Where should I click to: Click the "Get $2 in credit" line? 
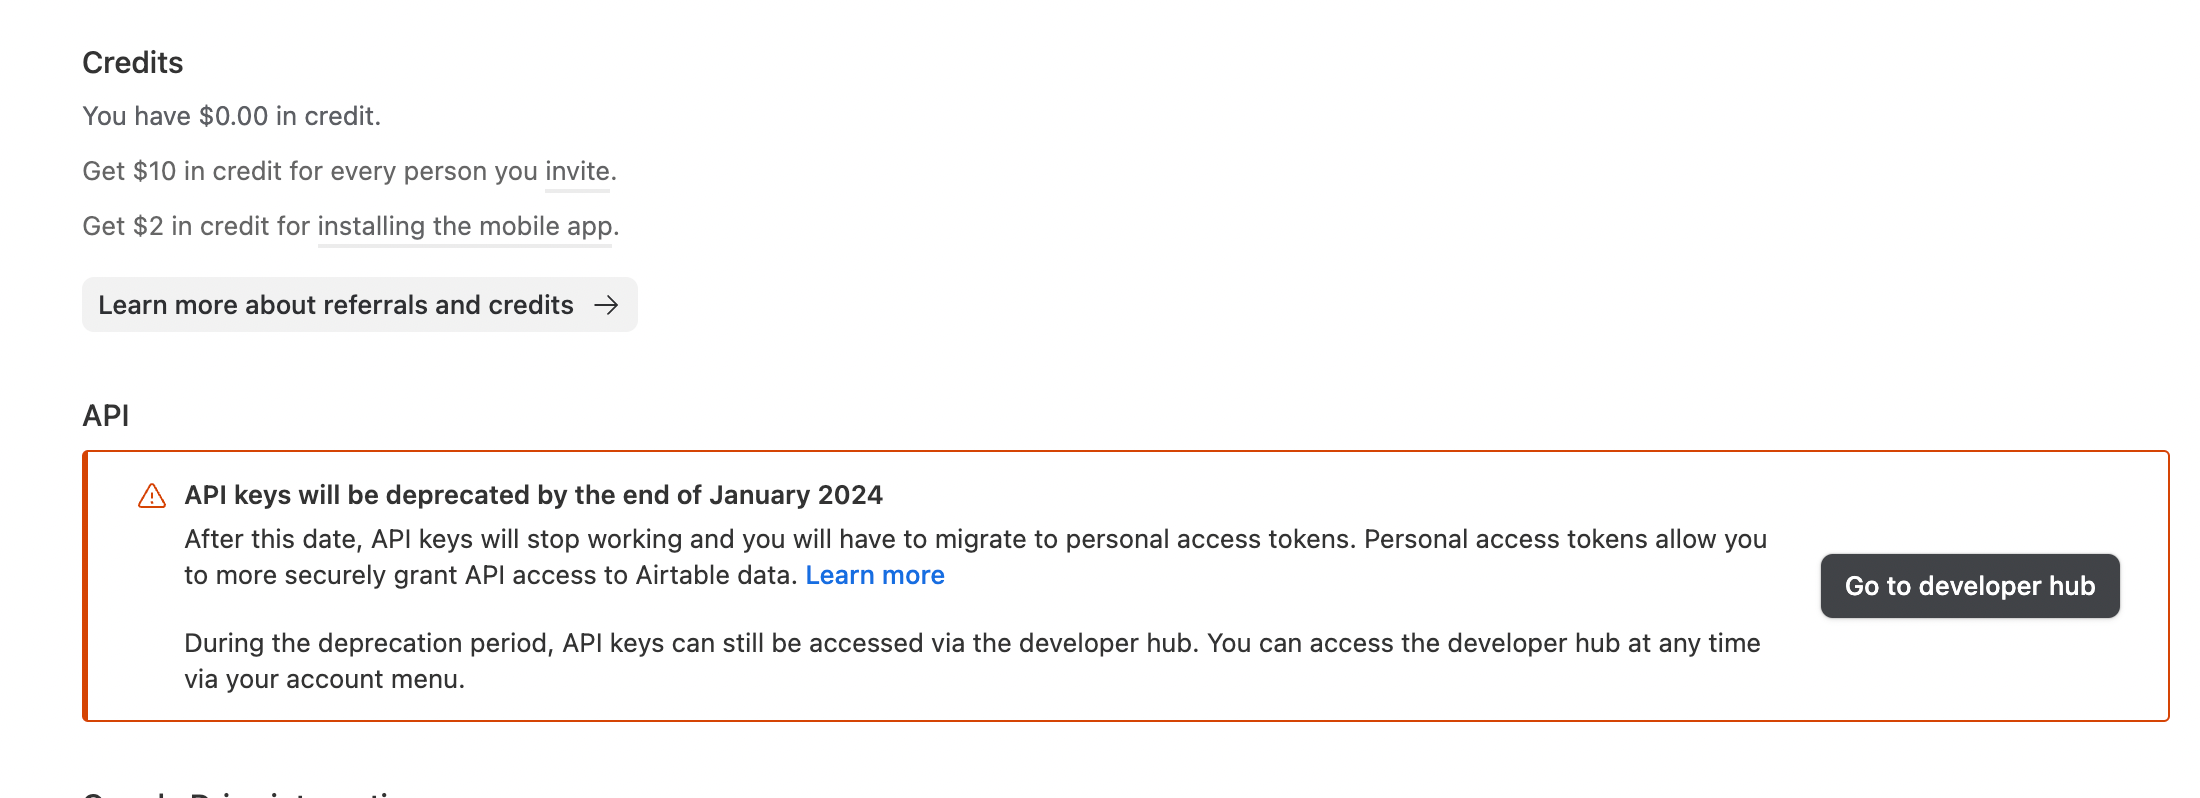coord(351,226)
